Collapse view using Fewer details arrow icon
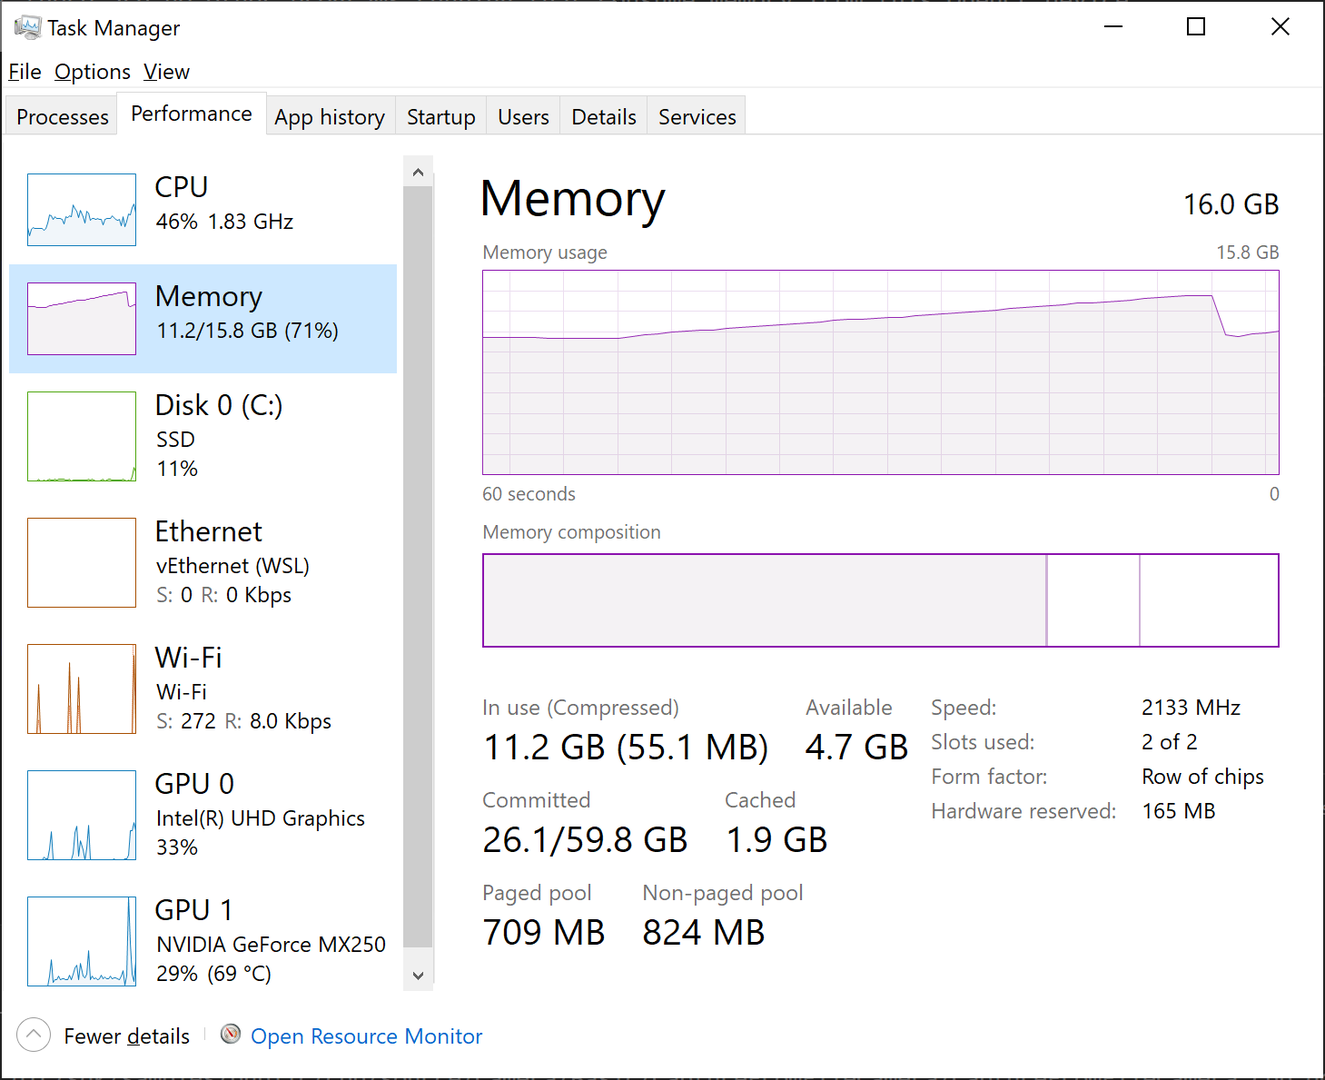1325x1080 pixels. click(x=34, y=1035)
